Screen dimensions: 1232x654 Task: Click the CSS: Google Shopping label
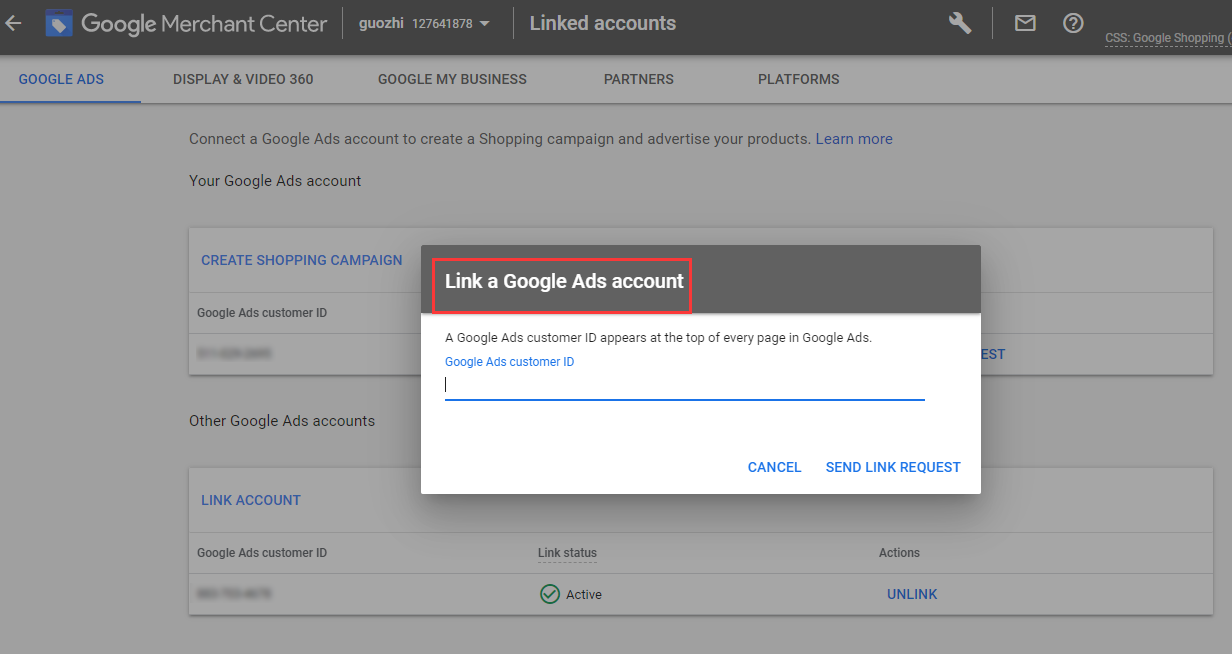coord(1167,38)
